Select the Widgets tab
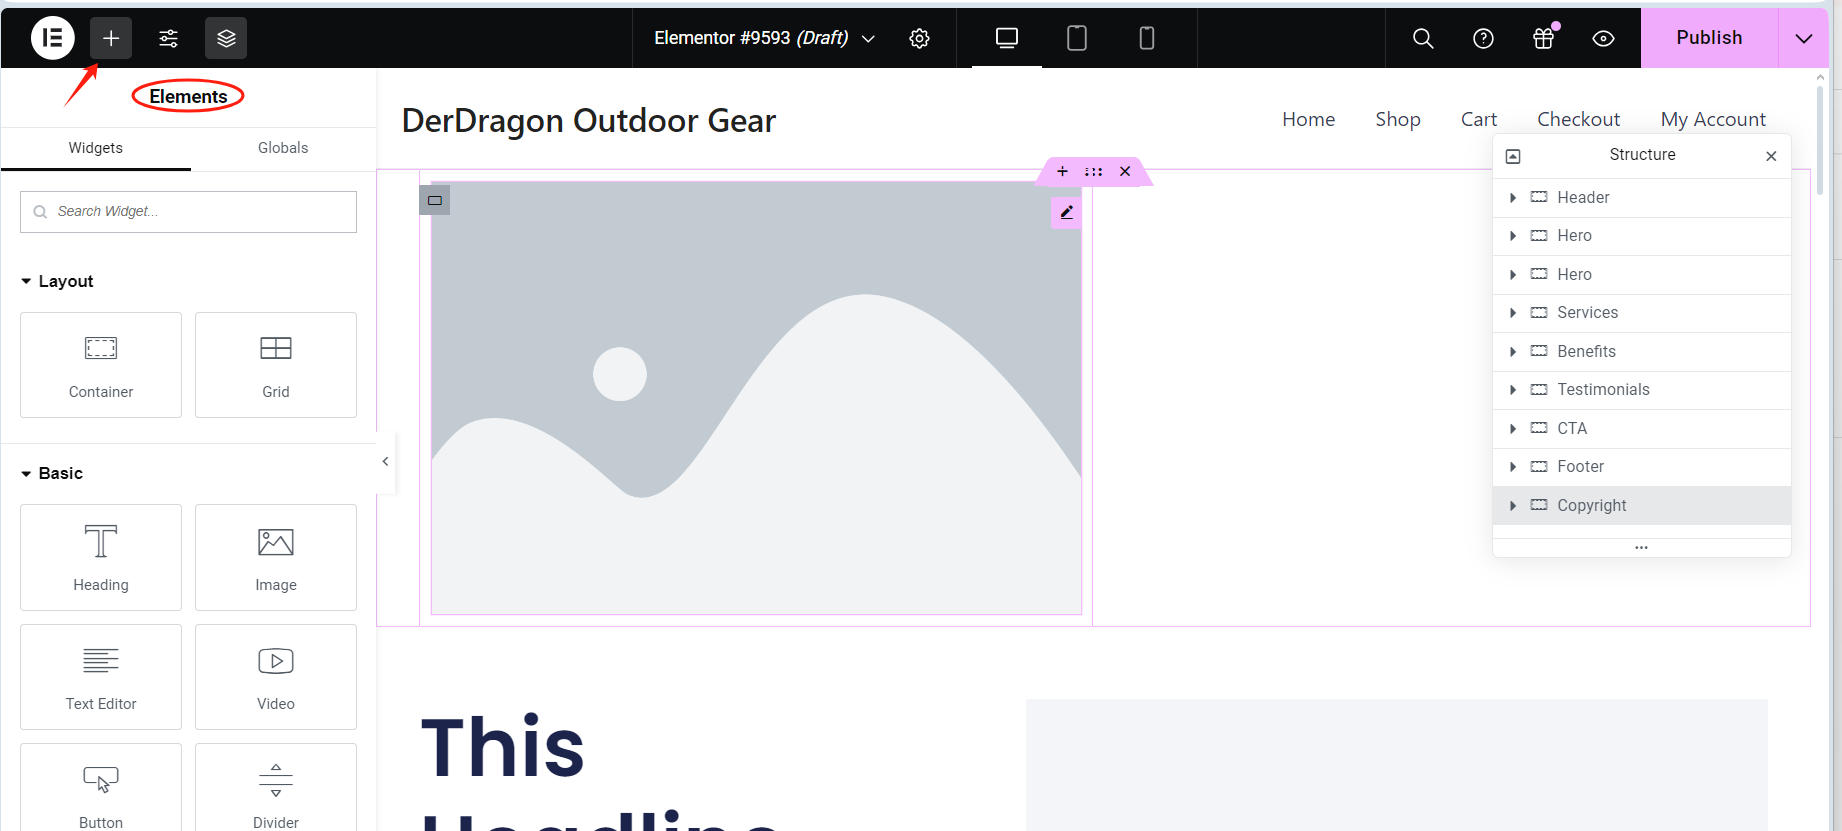This screenshot has height=831, width=1842. 96,148
